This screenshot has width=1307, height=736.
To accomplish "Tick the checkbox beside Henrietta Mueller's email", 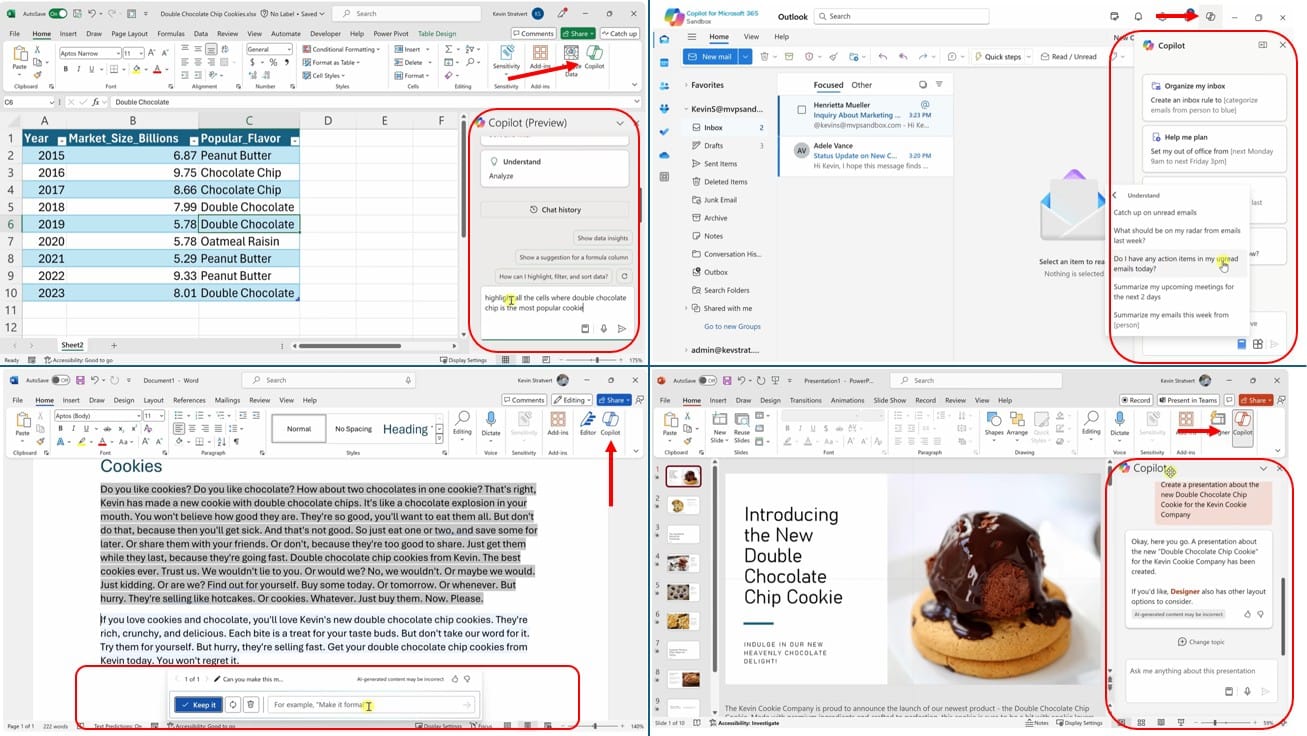I will coord(801,110).
